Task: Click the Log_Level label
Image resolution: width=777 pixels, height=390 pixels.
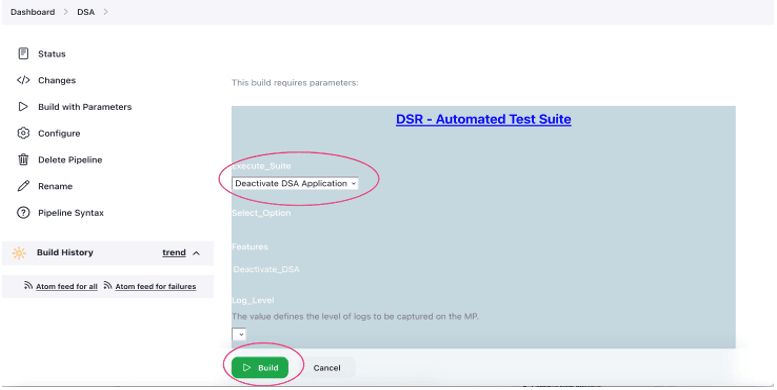Action: [253, 300]
